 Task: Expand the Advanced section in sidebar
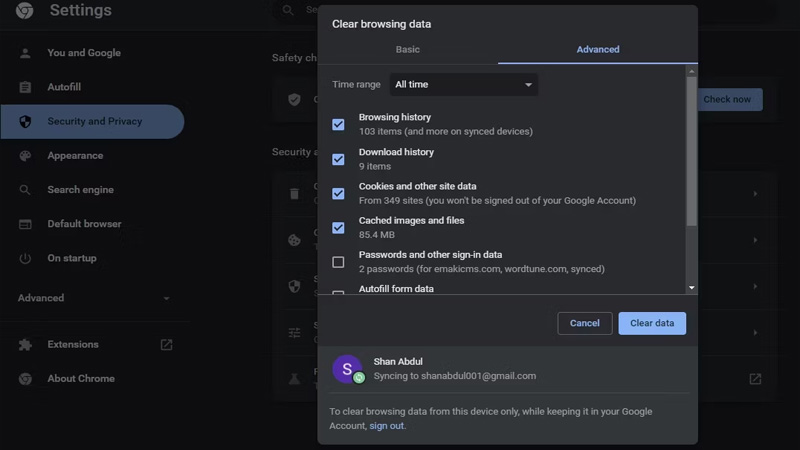pos(93,298)
